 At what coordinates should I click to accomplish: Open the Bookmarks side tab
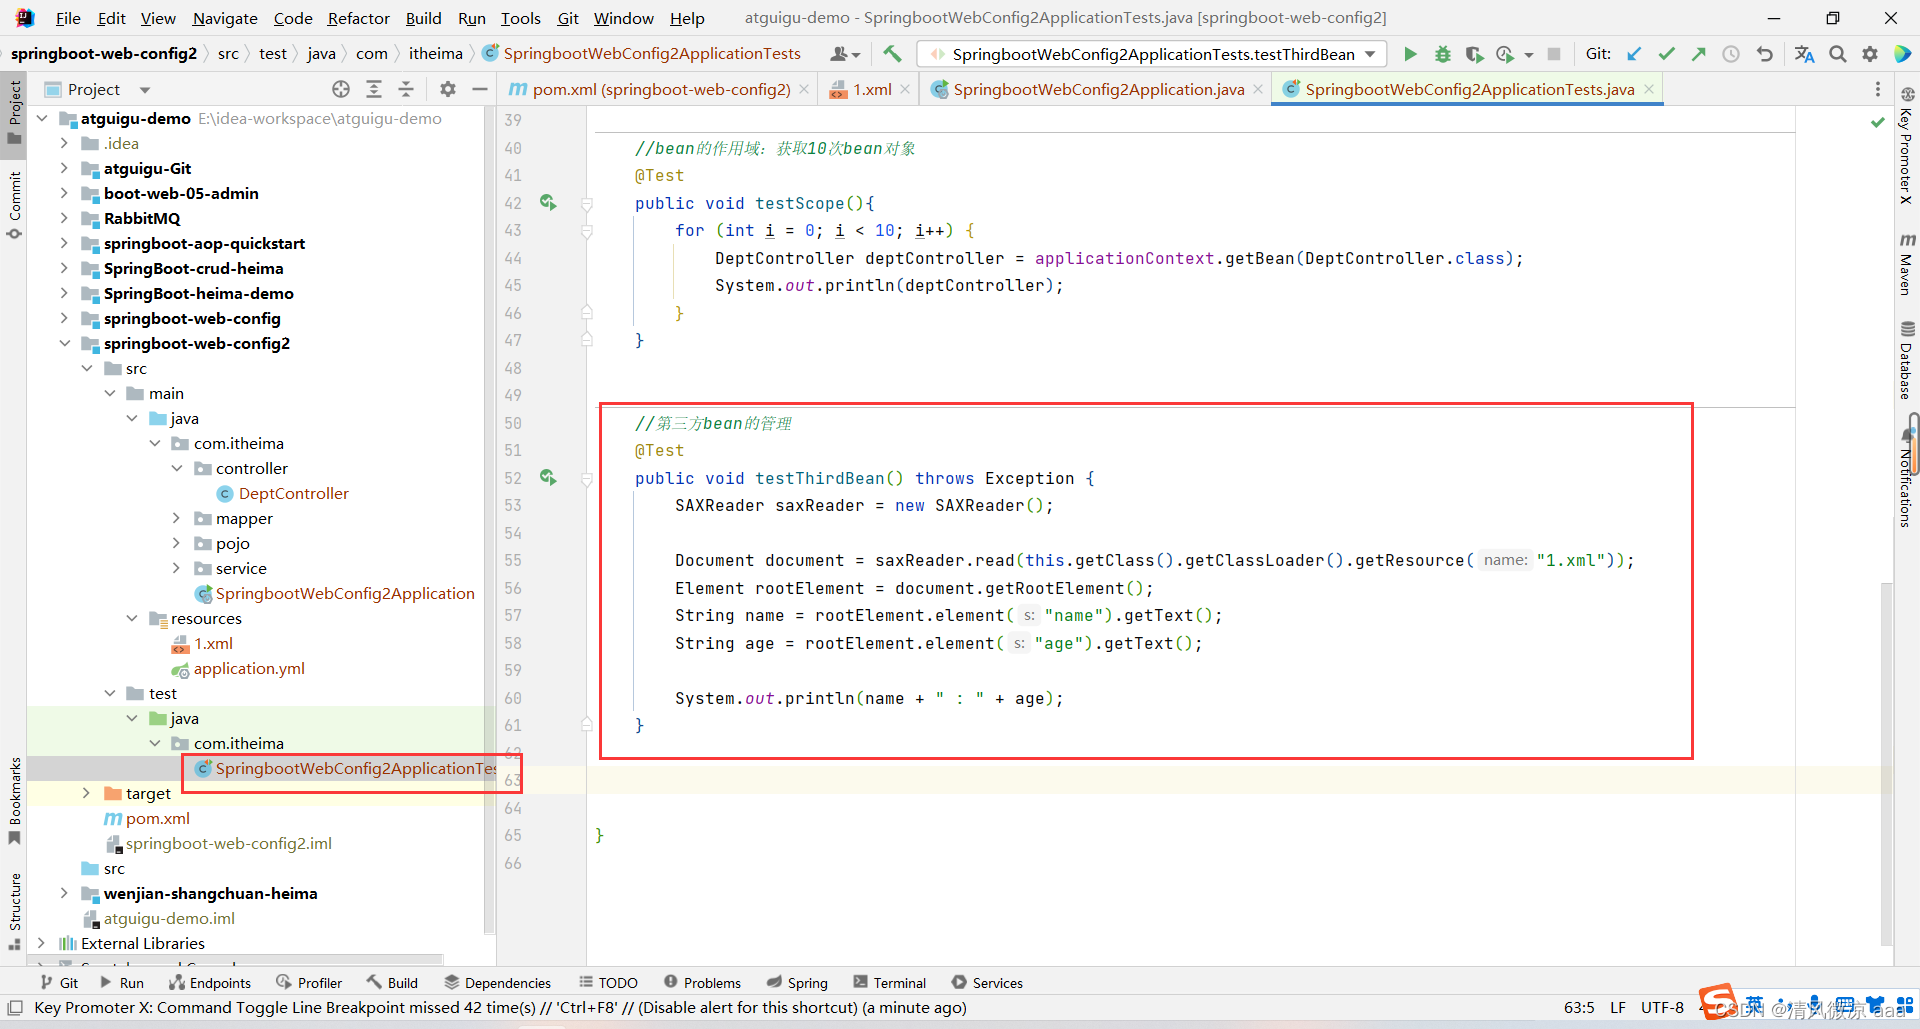14,800
